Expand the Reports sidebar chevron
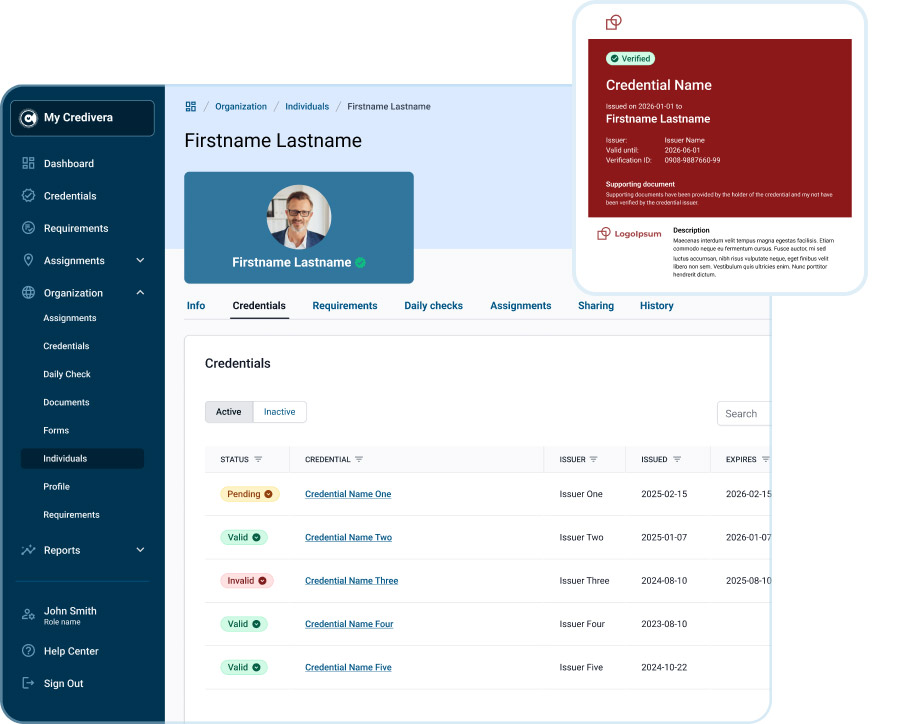Viewport: 905px width, 724px height. click(x=140, y=550)
